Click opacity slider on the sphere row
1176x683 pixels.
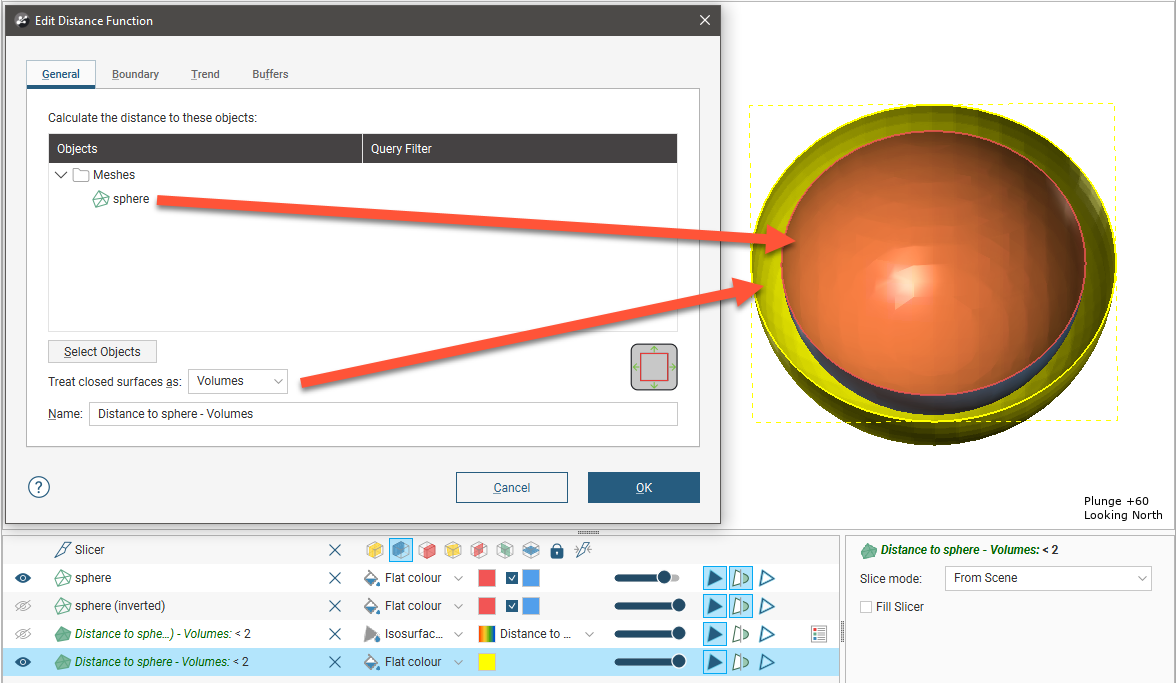[646, 578]
